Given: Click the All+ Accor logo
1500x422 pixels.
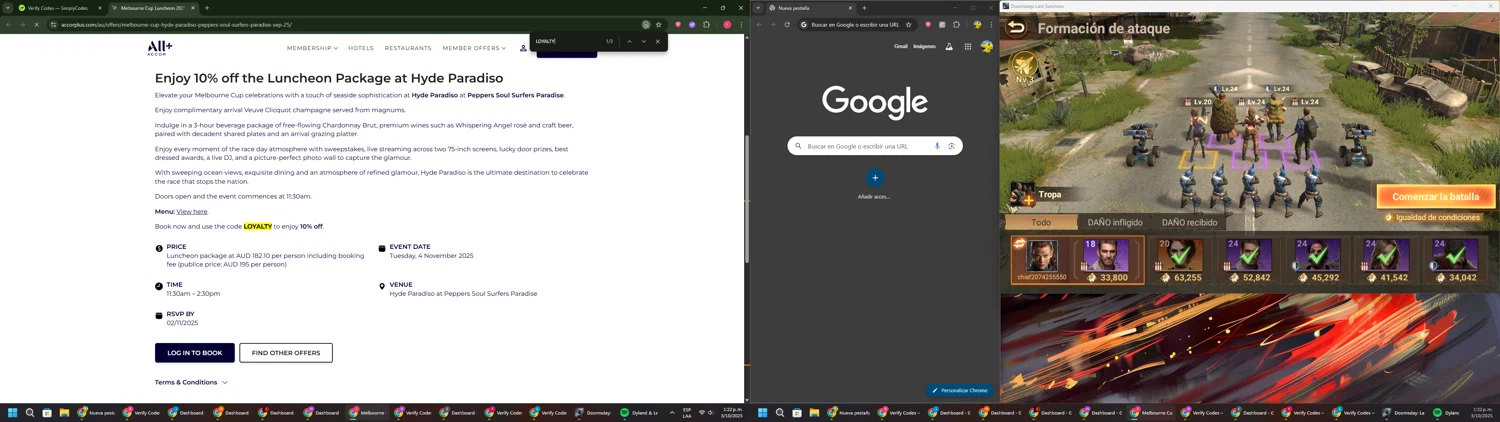Looking at the screenshot, I should [x=160, y=48].
